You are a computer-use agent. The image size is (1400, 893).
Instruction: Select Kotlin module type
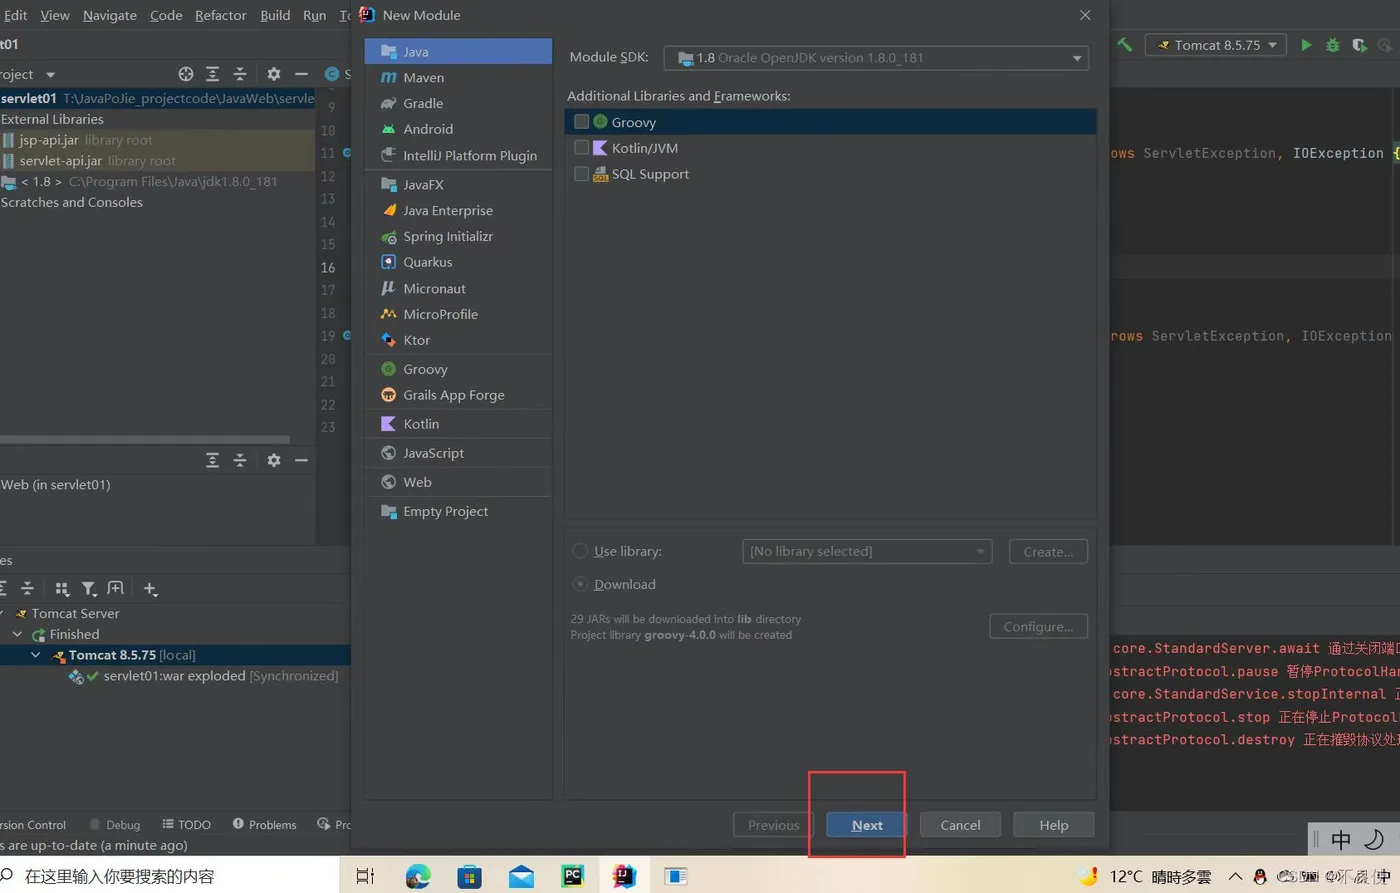coord(458,424)
